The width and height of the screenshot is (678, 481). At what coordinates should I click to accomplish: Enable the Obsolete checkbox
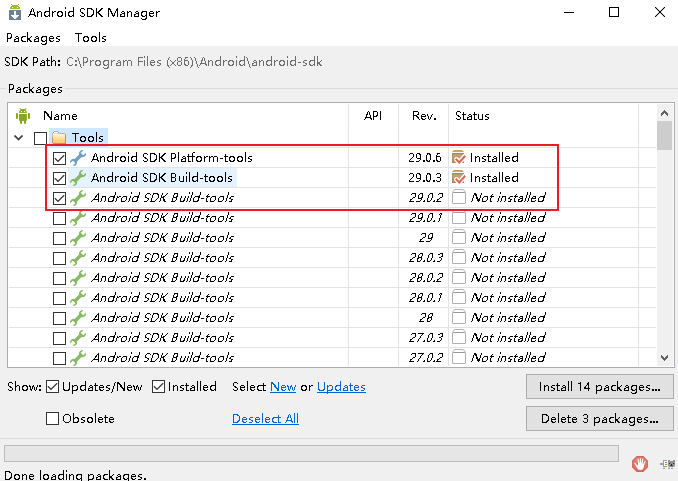(52, 418)
